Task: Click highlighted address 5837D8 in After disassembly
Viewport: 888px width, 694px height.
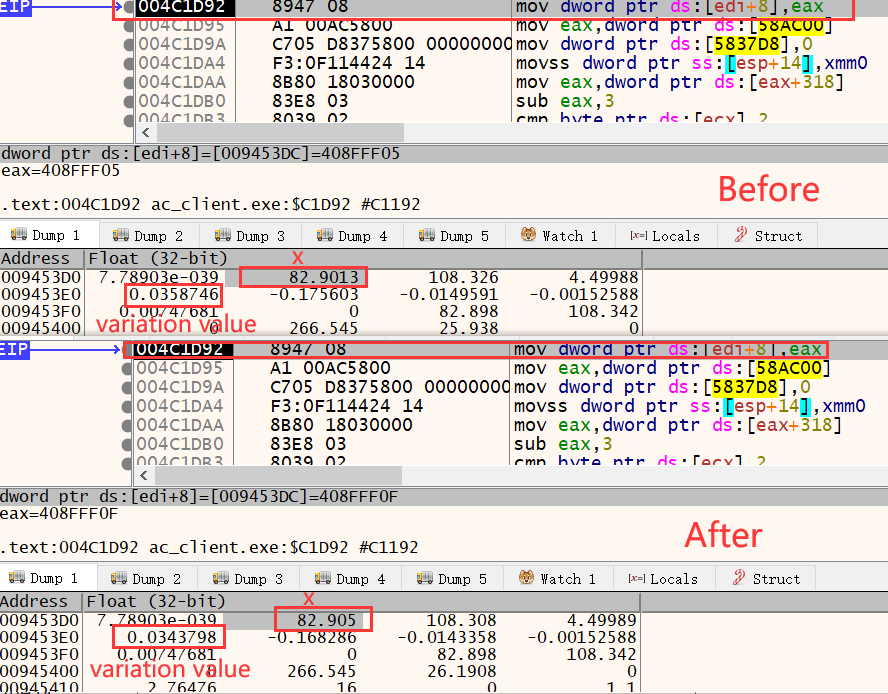Action: click(733, 387)
